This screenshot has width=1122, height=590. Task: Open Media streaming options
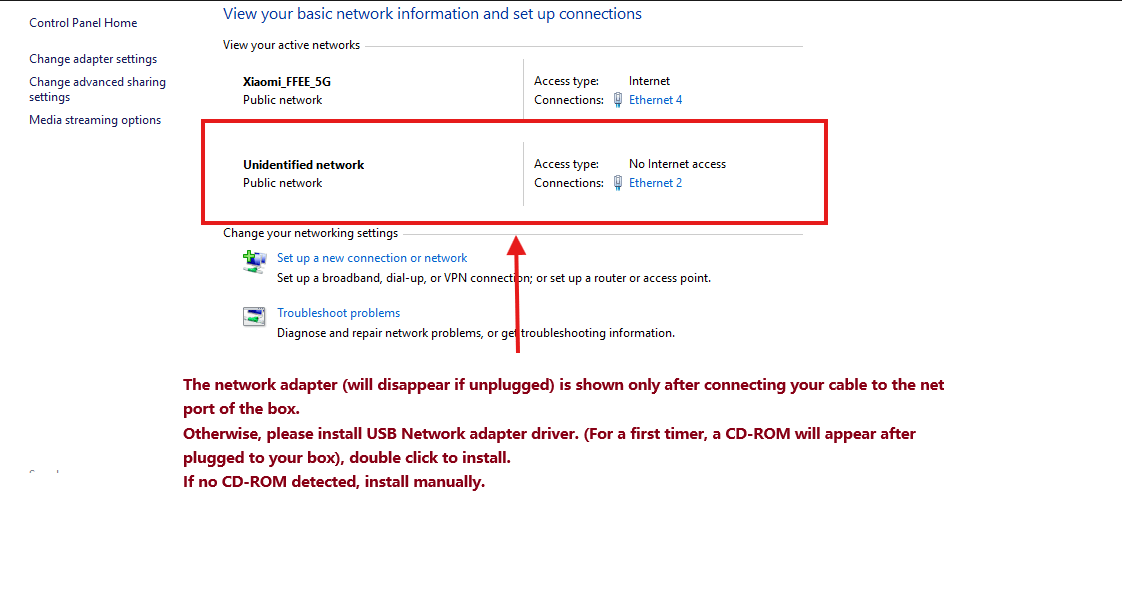[x=95, y=120]
